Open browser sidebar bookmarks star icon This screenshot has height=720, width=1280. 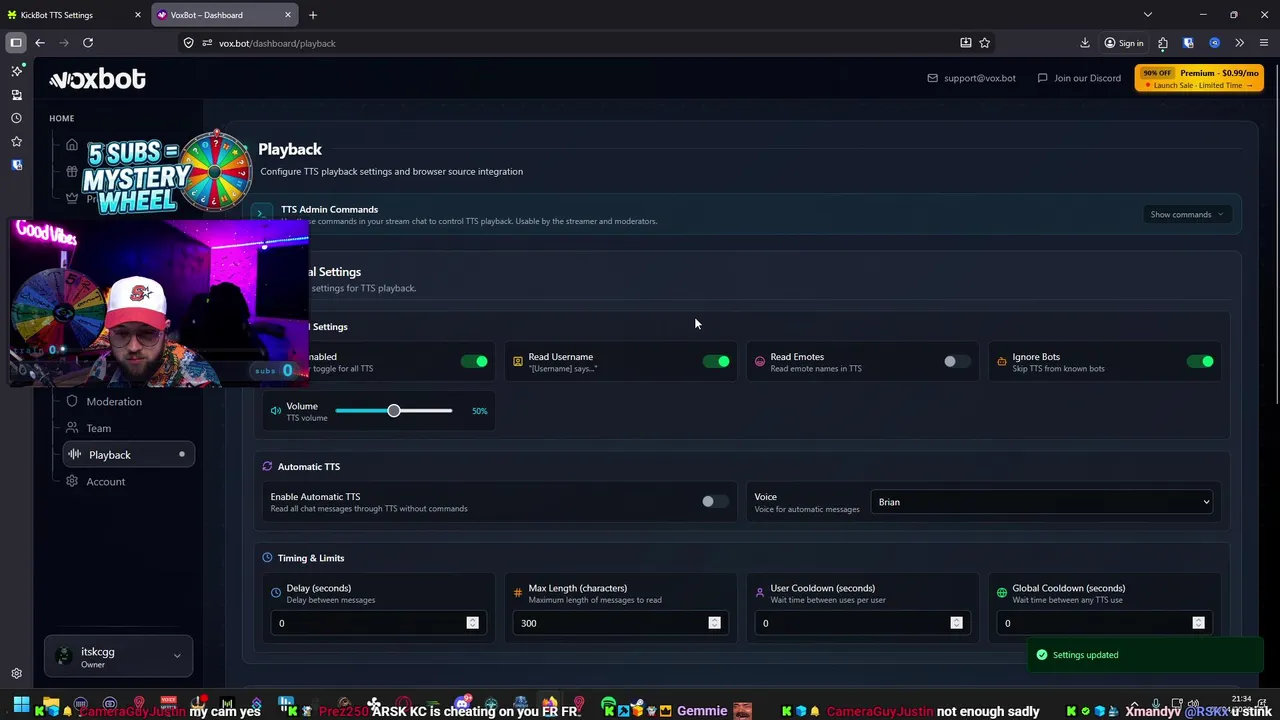(16, 142)
